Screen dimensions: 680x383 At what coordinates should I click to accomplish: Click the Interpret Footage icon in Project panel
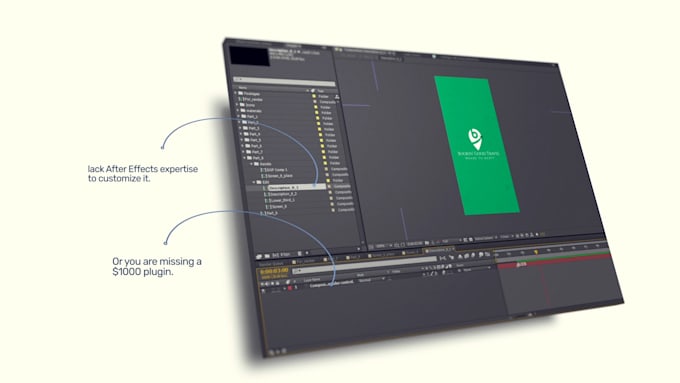click(259, 256)
